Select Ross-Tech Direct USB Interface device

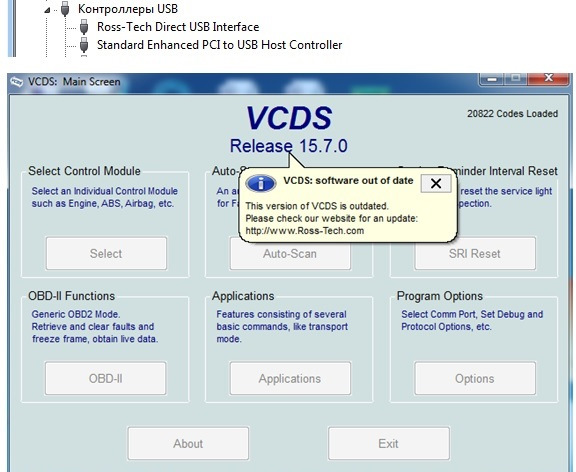click(x=178, y=27)
